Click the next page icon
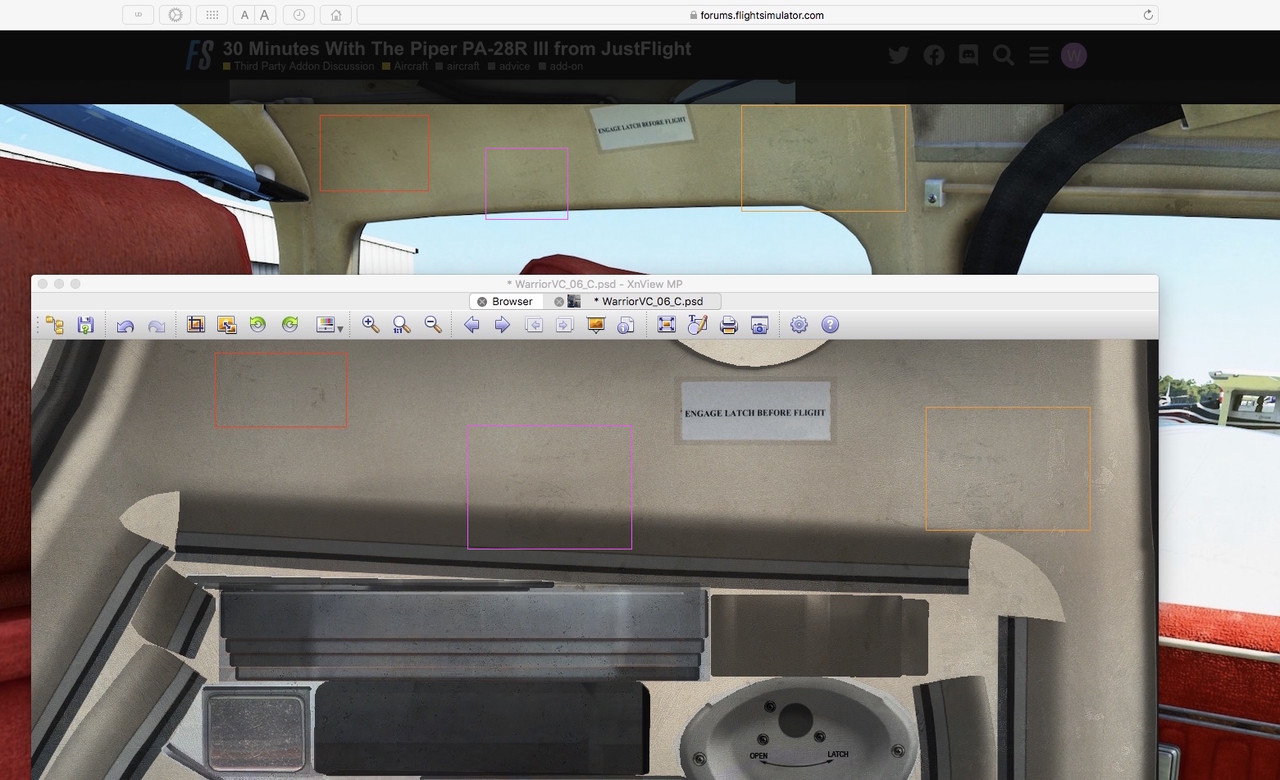This screenshot has width=1280, height=780. tap(565, 325)
